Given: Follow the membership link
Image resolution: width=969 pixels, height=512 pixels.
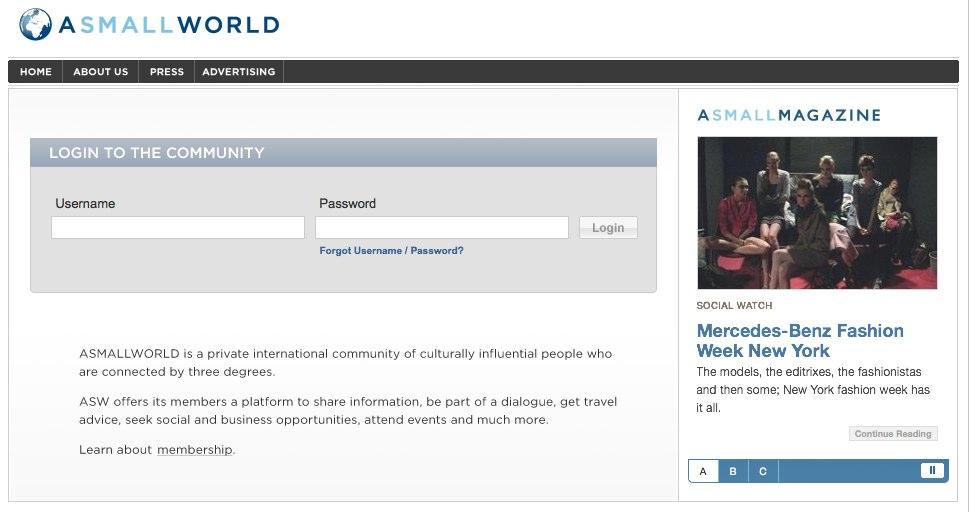Looking at the screenshot, I should 194,450.
